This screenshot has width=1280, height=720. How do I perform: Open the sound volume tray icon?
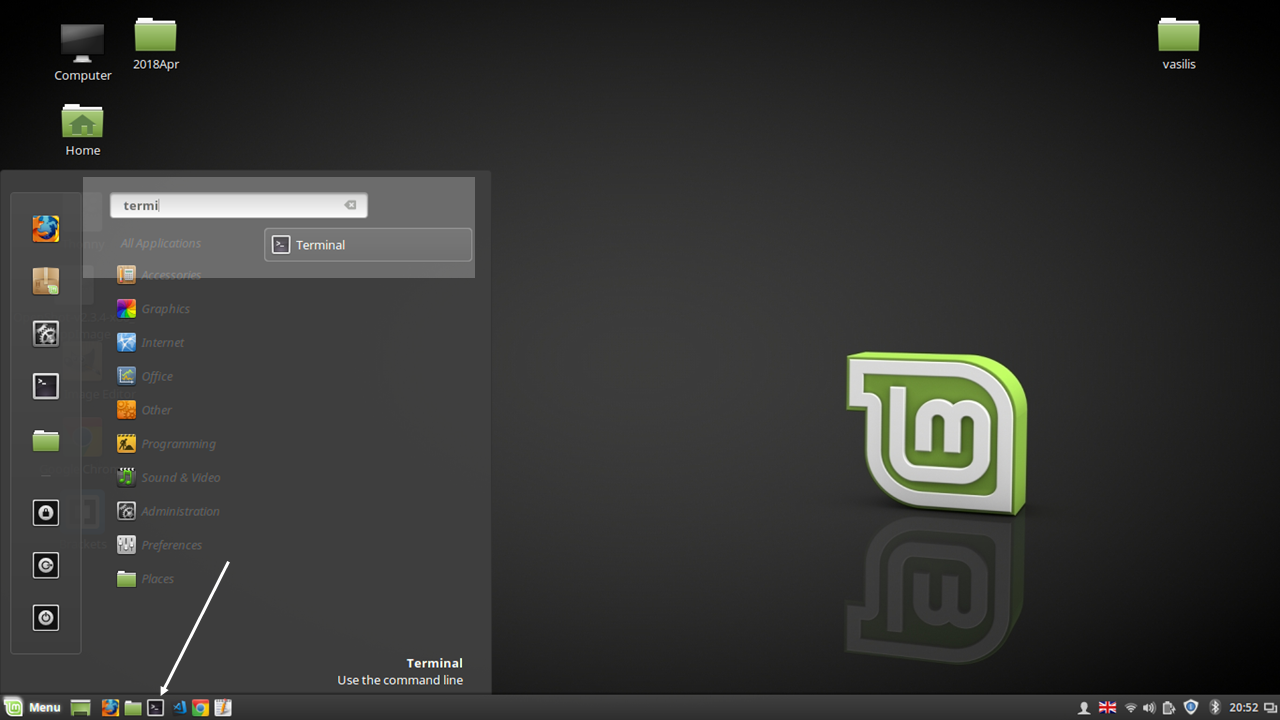click(x=1149, y=707)
